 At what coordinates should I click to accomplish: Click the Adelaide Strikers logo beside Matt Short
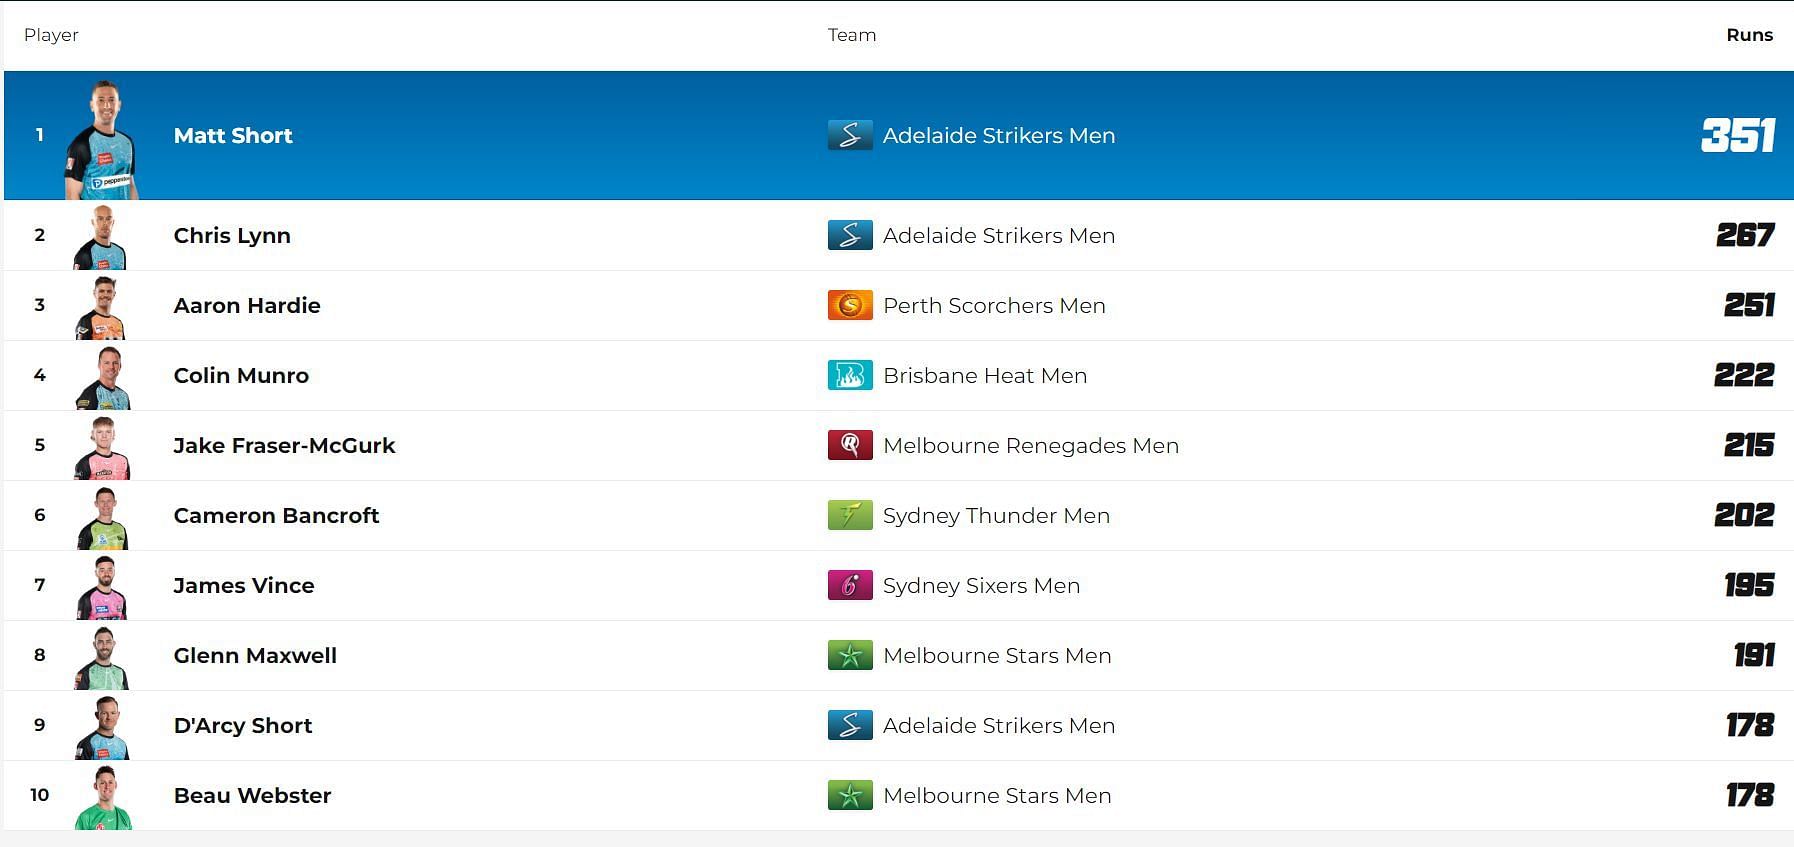click(850, 135)
